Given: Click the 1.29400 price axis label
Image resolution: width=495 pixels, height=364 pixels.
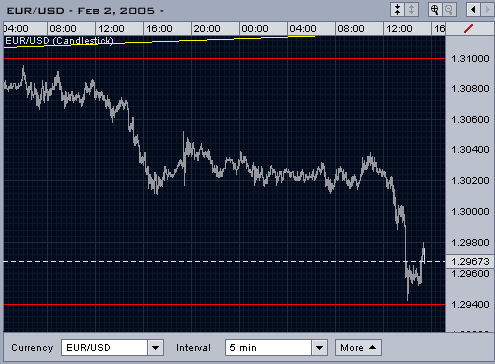Looking at the screenshot, I should pos(470,304).
